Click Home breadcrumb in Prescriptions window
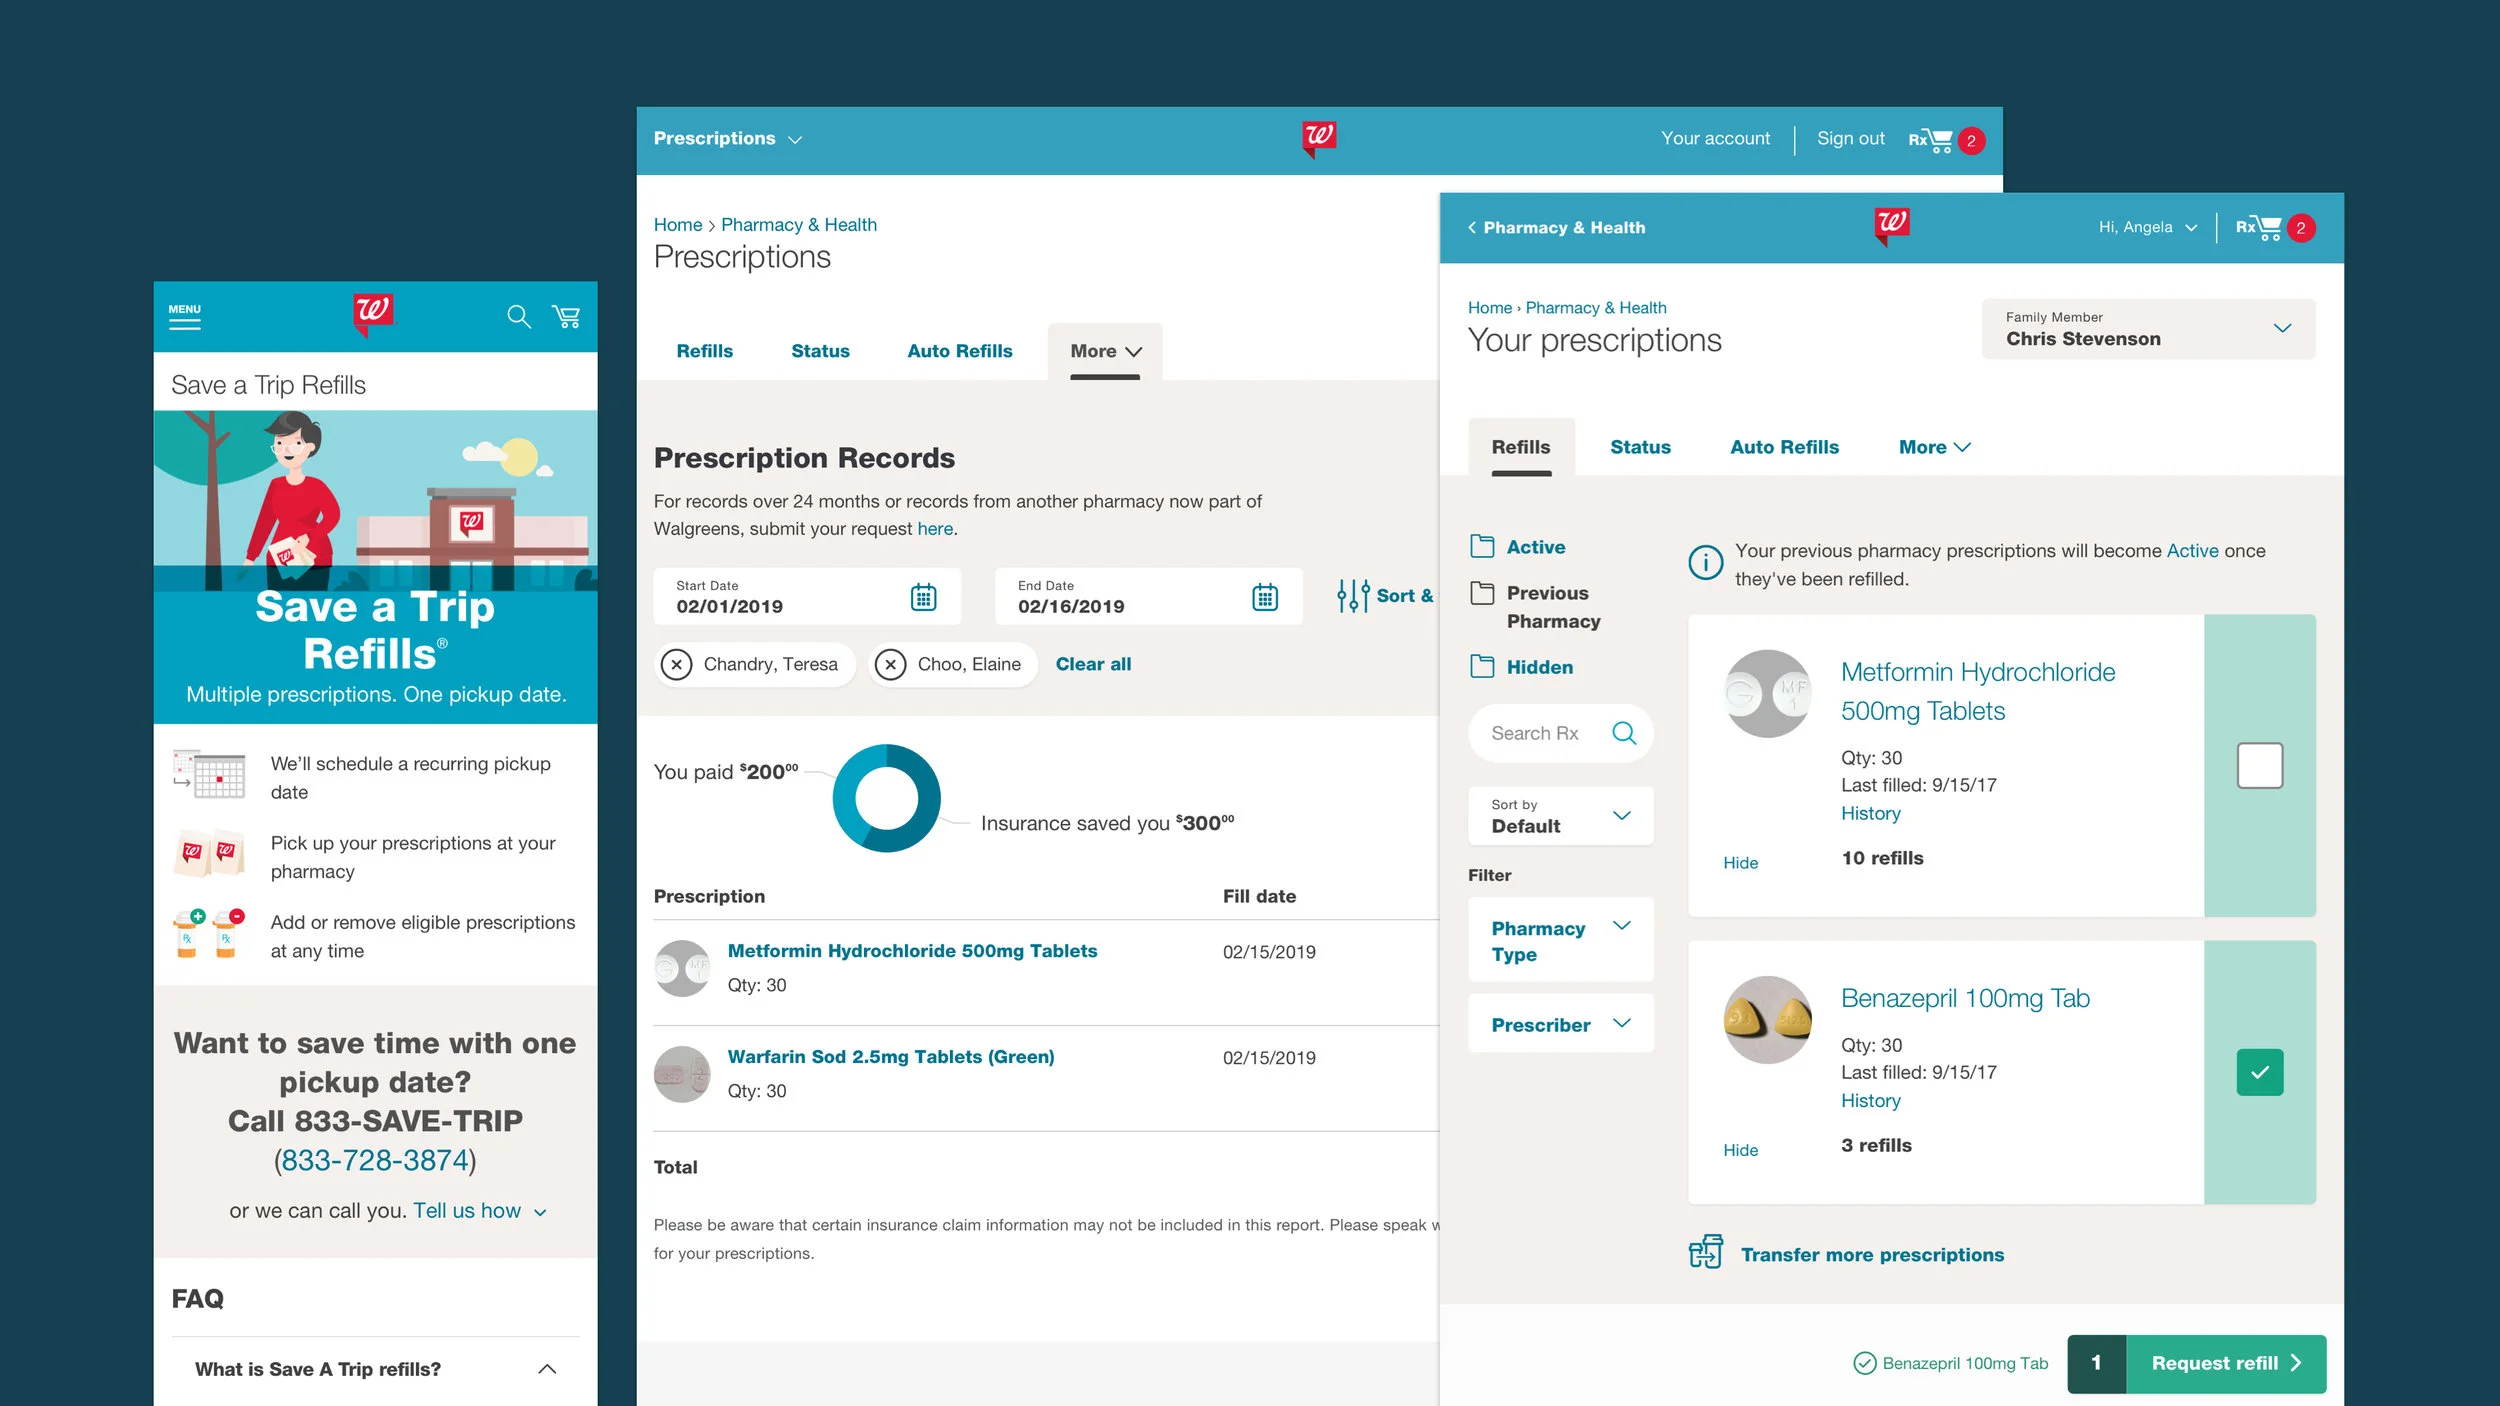Viewport: 2500px width, 1406px height. point(677,225)
